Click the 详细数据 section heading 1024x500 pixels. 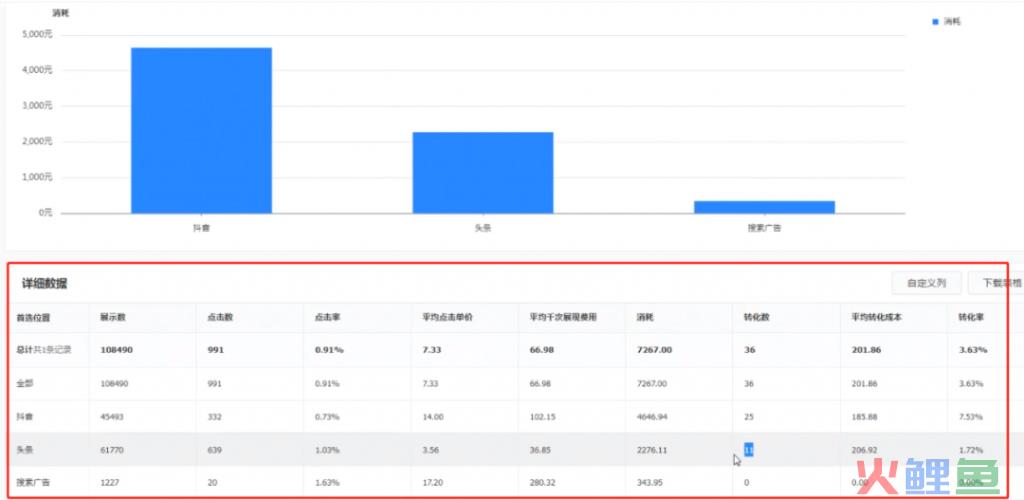[x=44, y=283]
